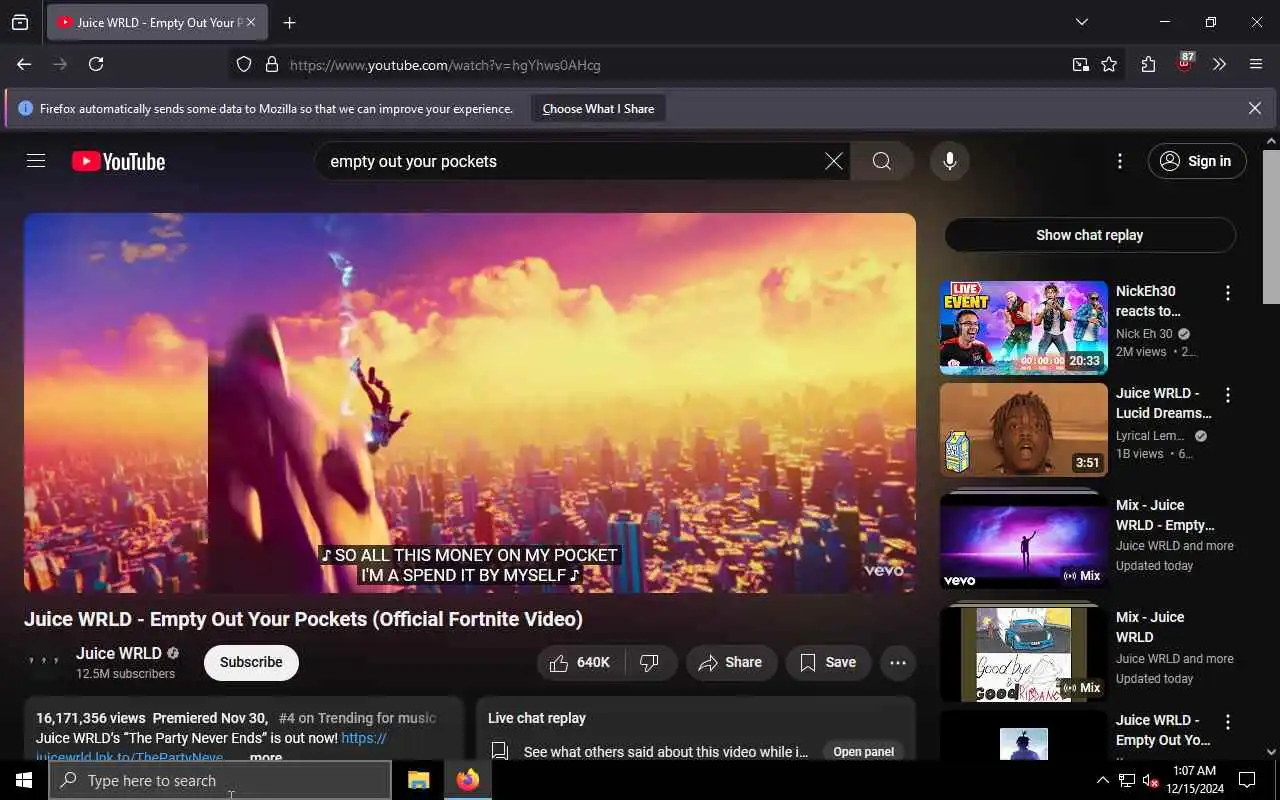The image size is (1280, 800).
Task: Select the Juice WRLD browser tab
Action: pyautogui.click(x=156, y=22)
